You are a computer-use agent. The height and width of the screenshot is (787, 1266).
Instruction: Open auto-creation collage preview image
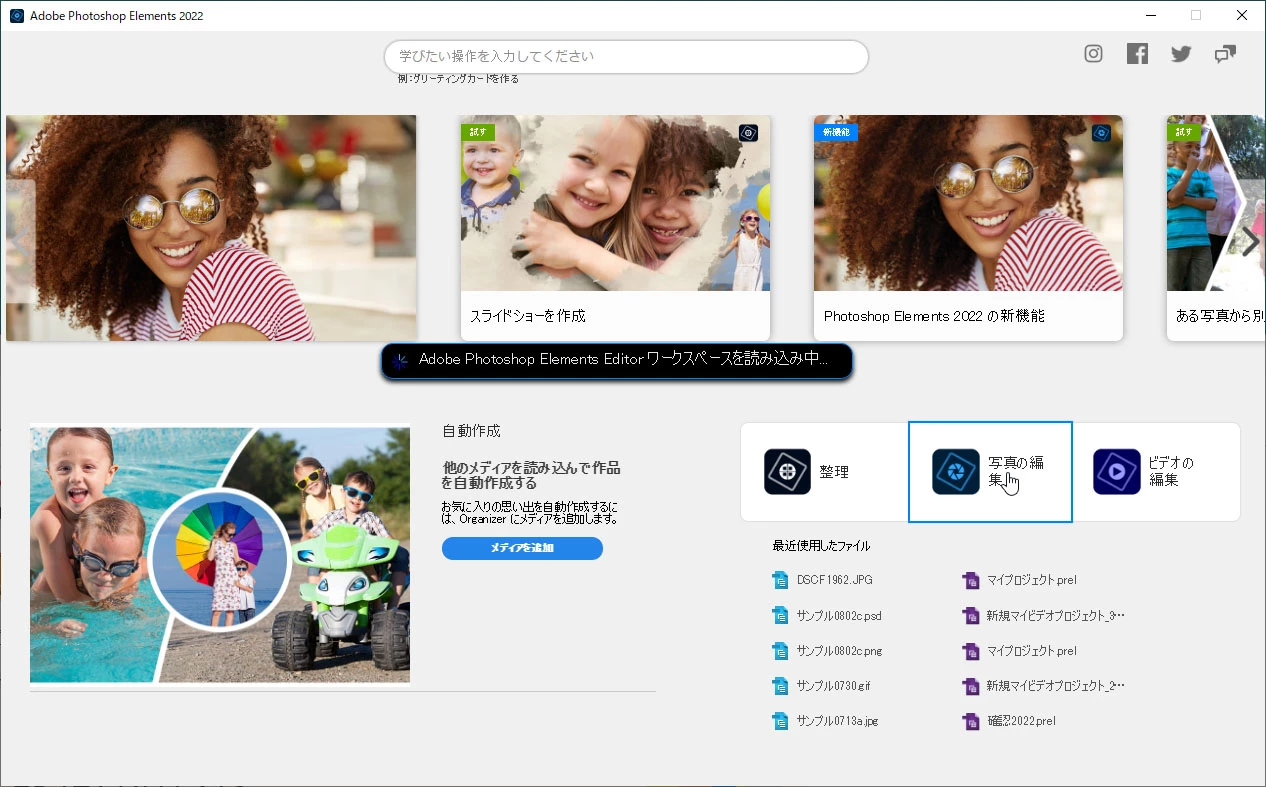click(x=220, y=555)
